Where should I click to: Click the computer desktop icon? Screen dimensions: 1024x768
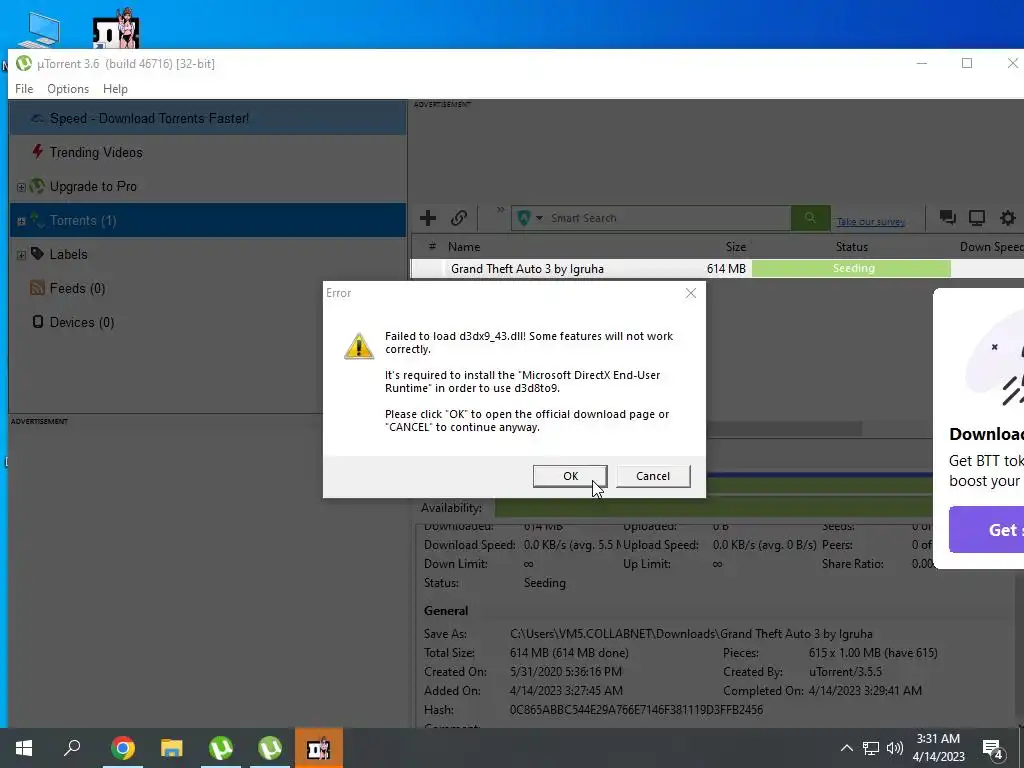tap(39, 30)
